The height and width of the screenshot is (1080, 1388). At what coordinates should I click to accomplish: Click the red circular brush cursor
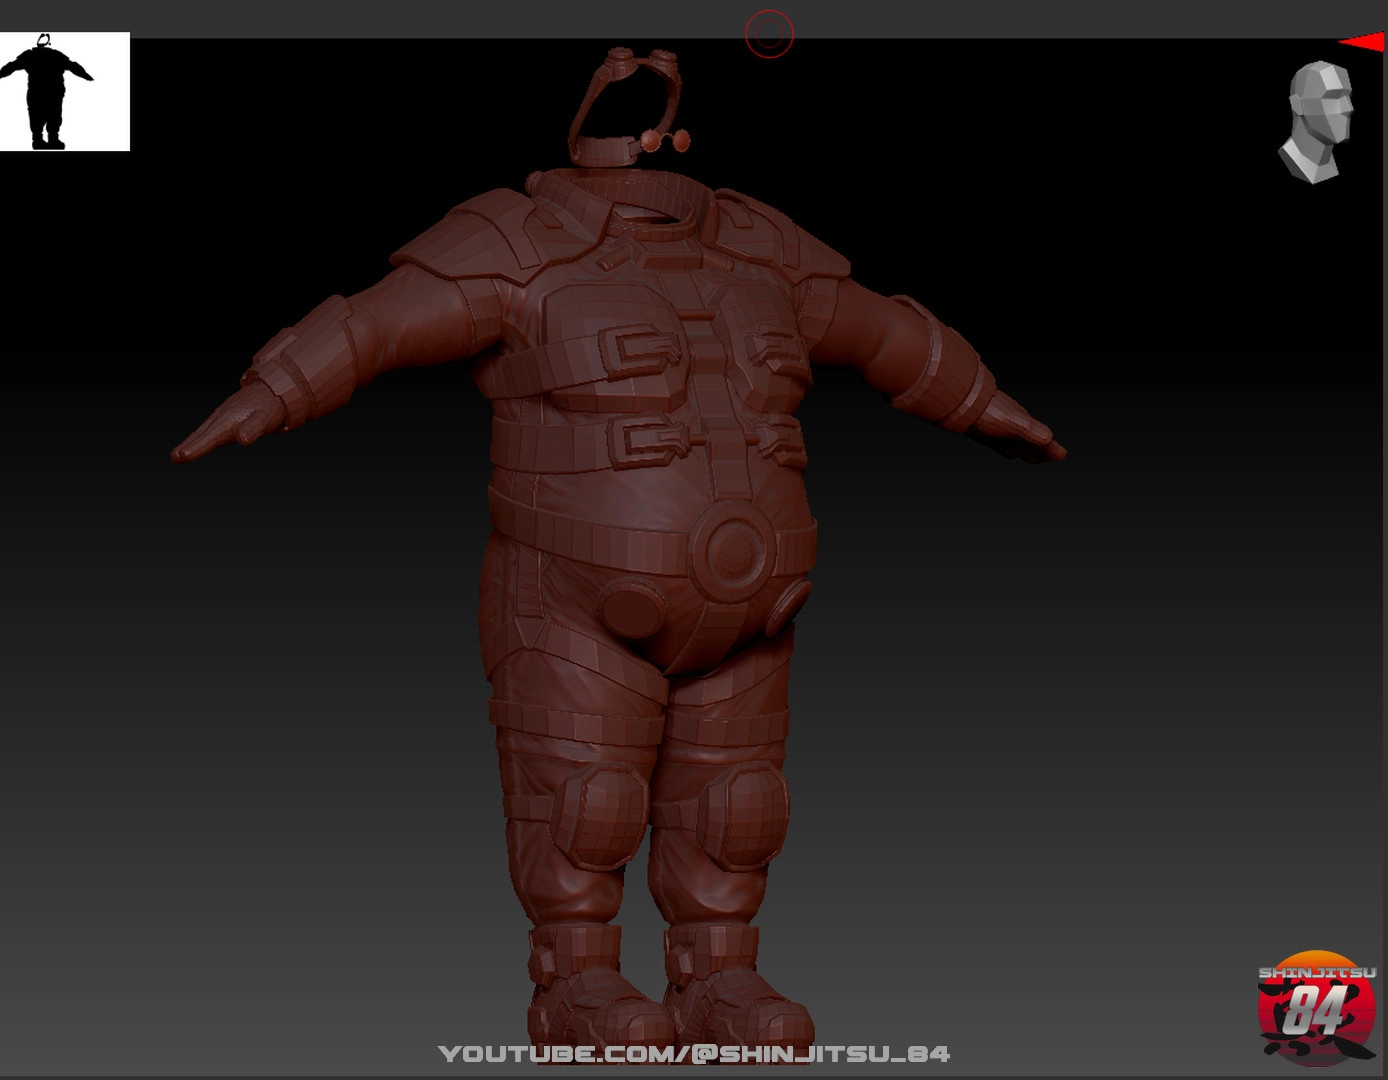pos(769,35)
